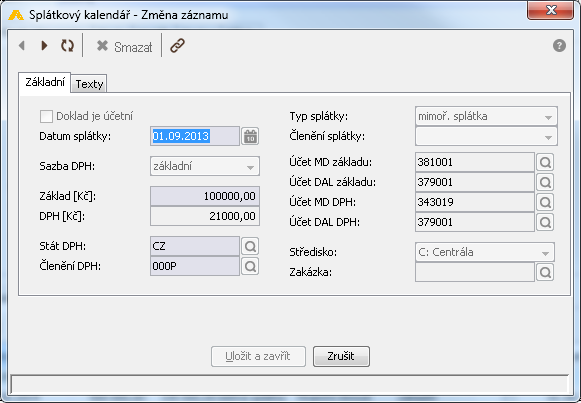Image resolution: width=581 pixels, height=403 pixels.
Task: Search Stát DPH lookup magnifier
Action: [x=250, y=246]
